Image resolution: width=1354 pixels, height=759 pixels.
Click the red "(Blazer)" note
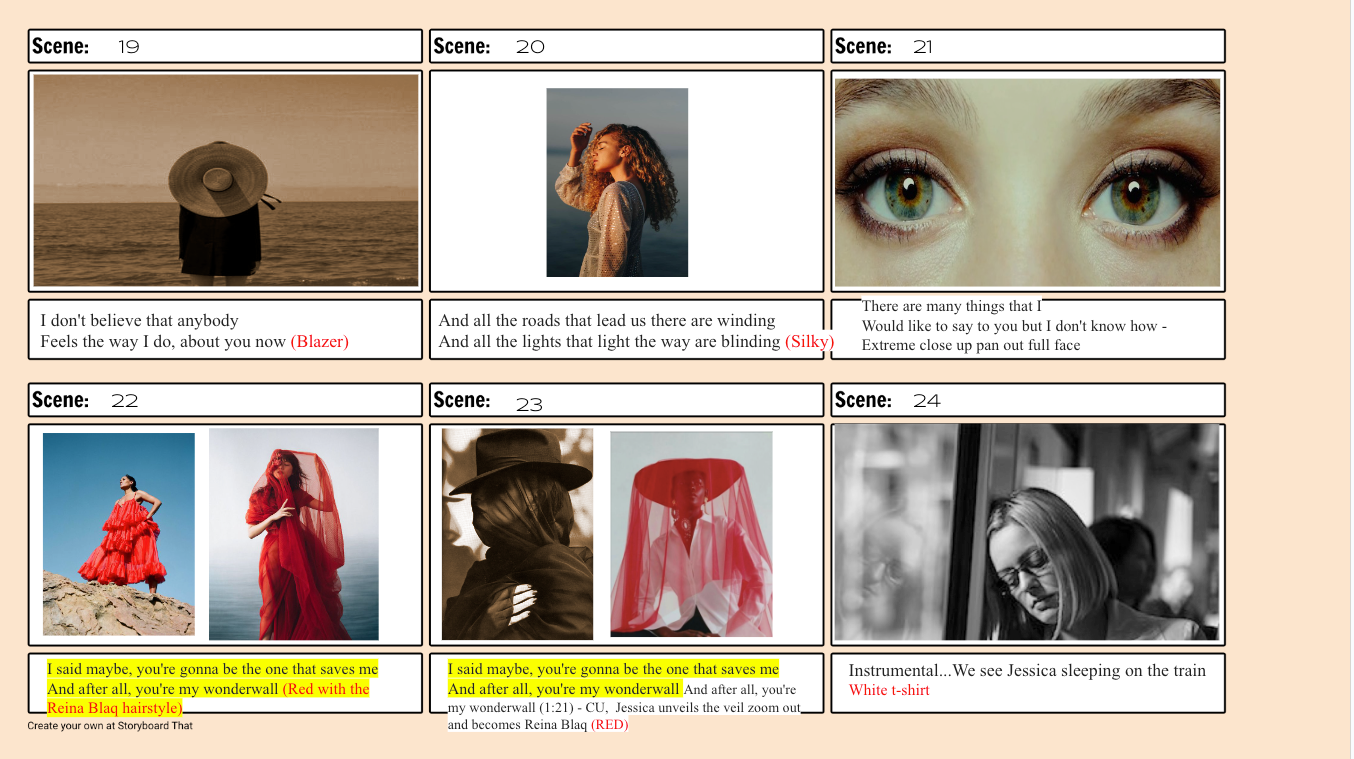[320, 342]
